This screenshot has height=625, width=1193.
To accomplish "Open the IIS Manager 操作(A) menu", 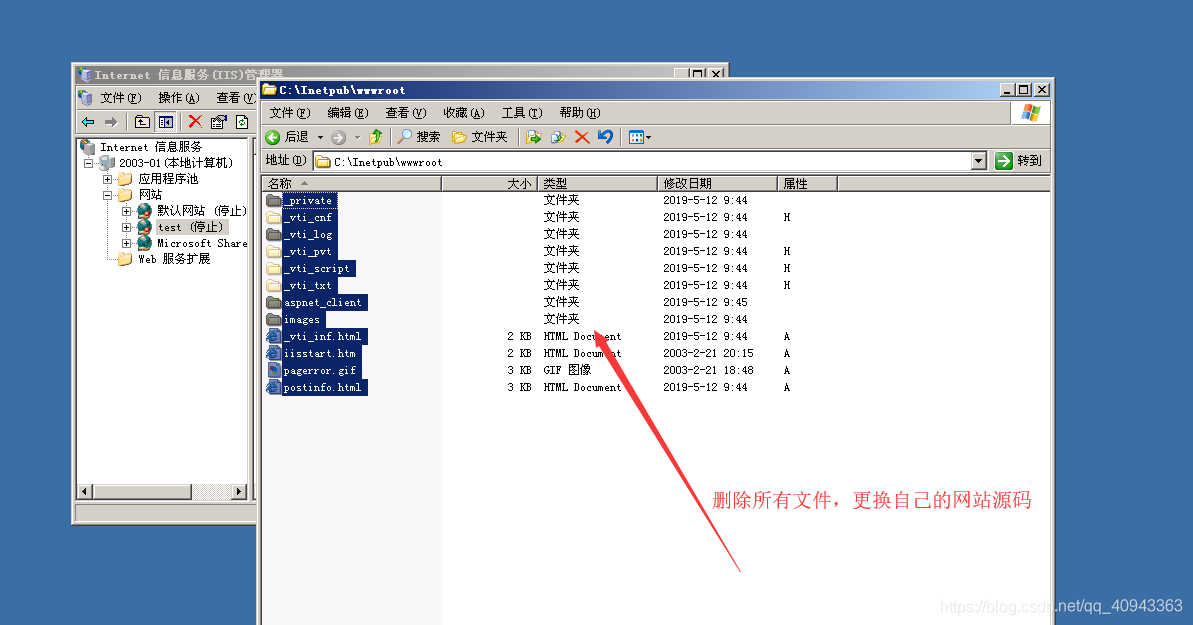I will (x=179, y=98).
